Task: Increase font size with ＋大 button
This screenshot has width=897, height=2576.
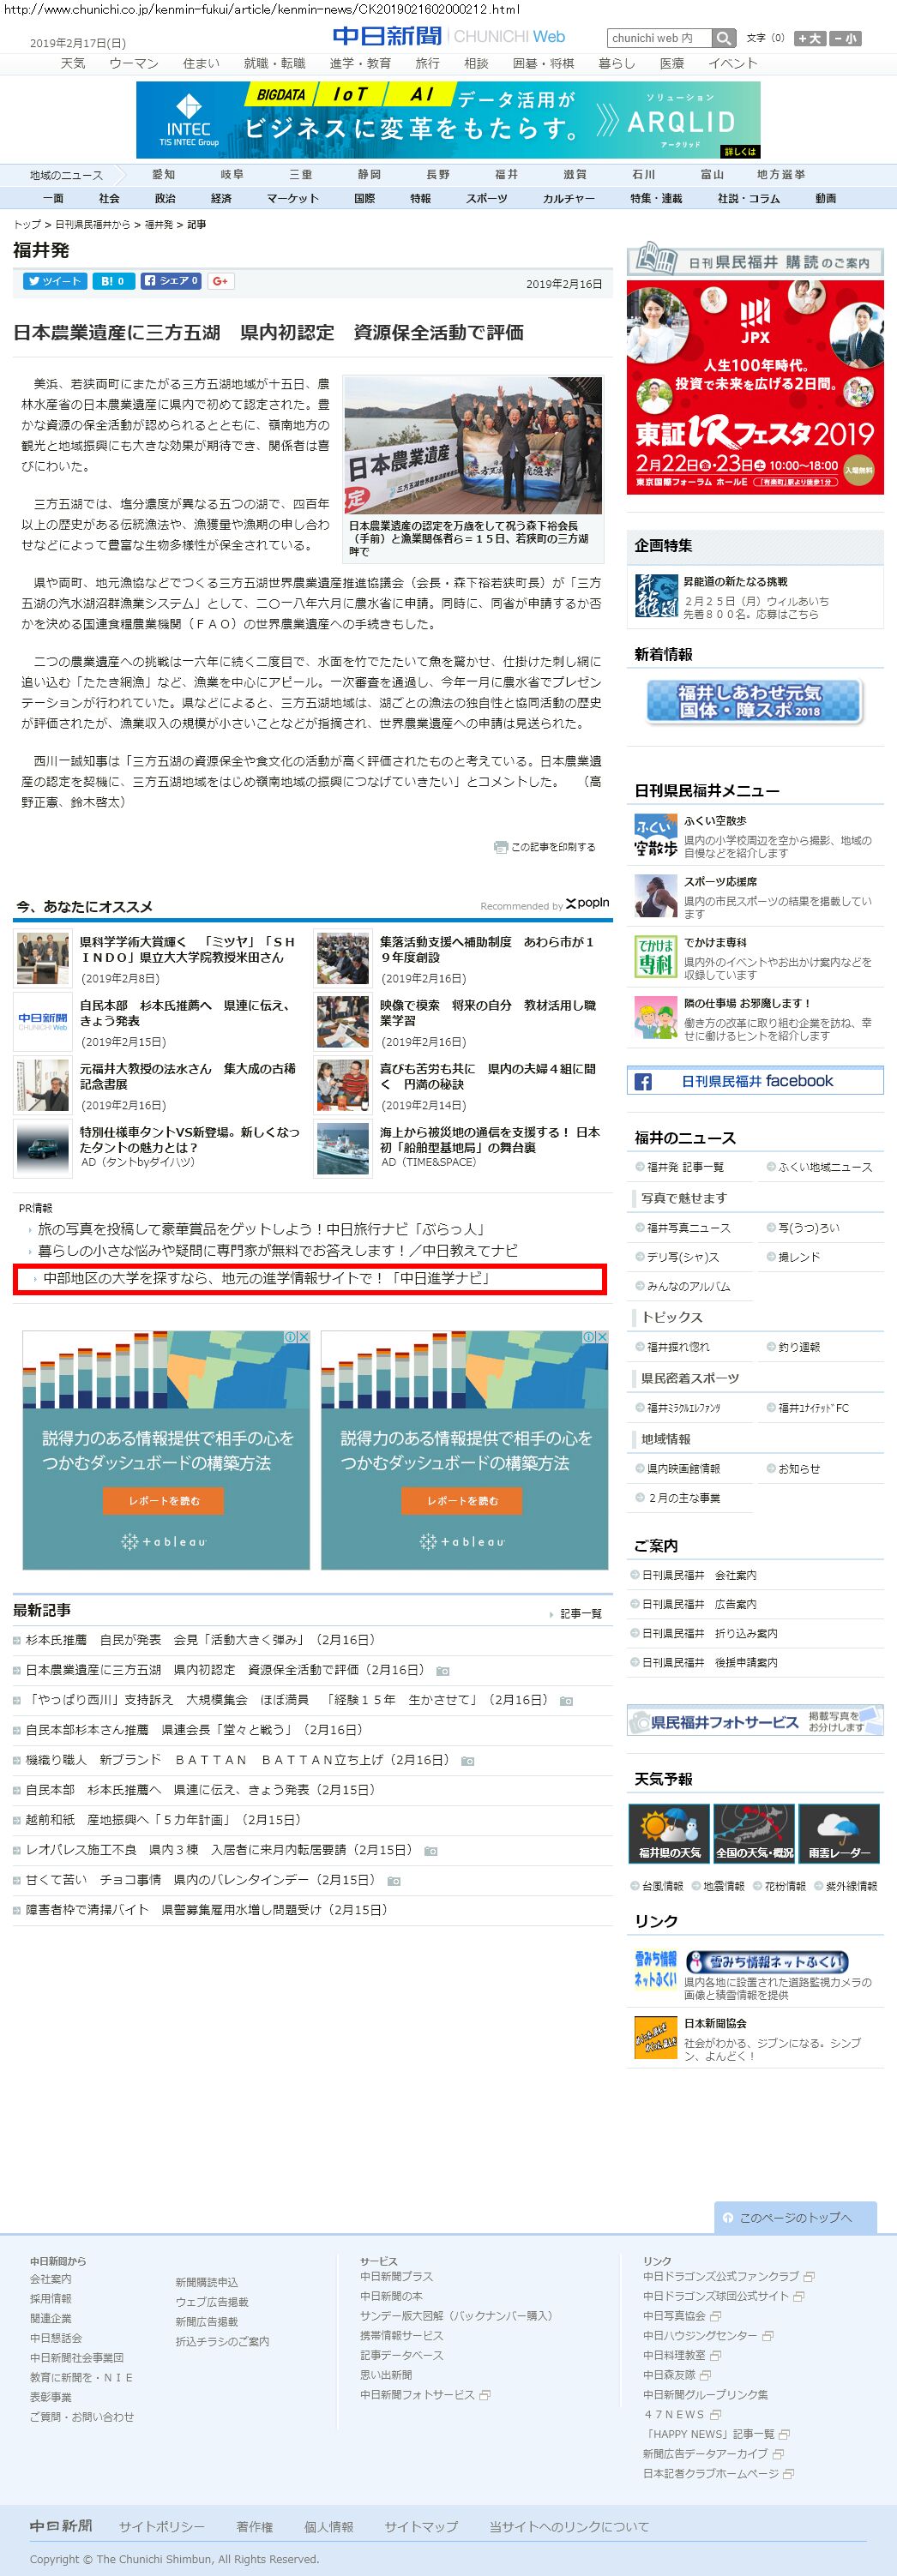Action: tap(809, 38)
